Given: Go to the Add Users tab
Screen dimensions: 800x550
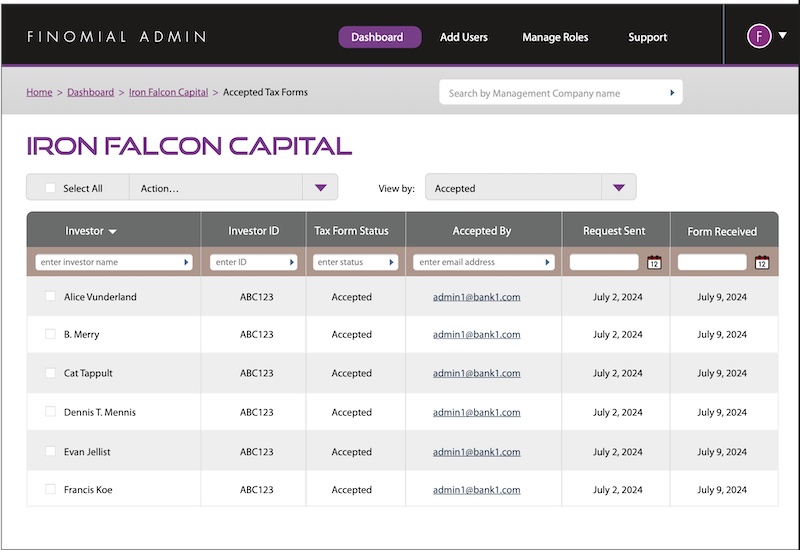Looking at the screenshot, I should point(464,37).
